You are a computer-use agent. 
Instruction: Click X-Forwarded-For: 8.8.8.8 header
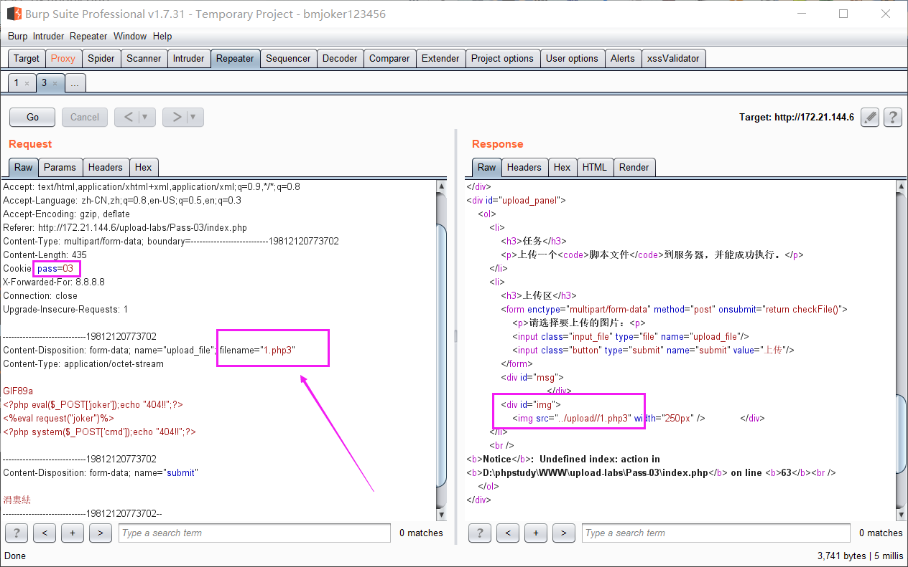click(x=54, y=282)
